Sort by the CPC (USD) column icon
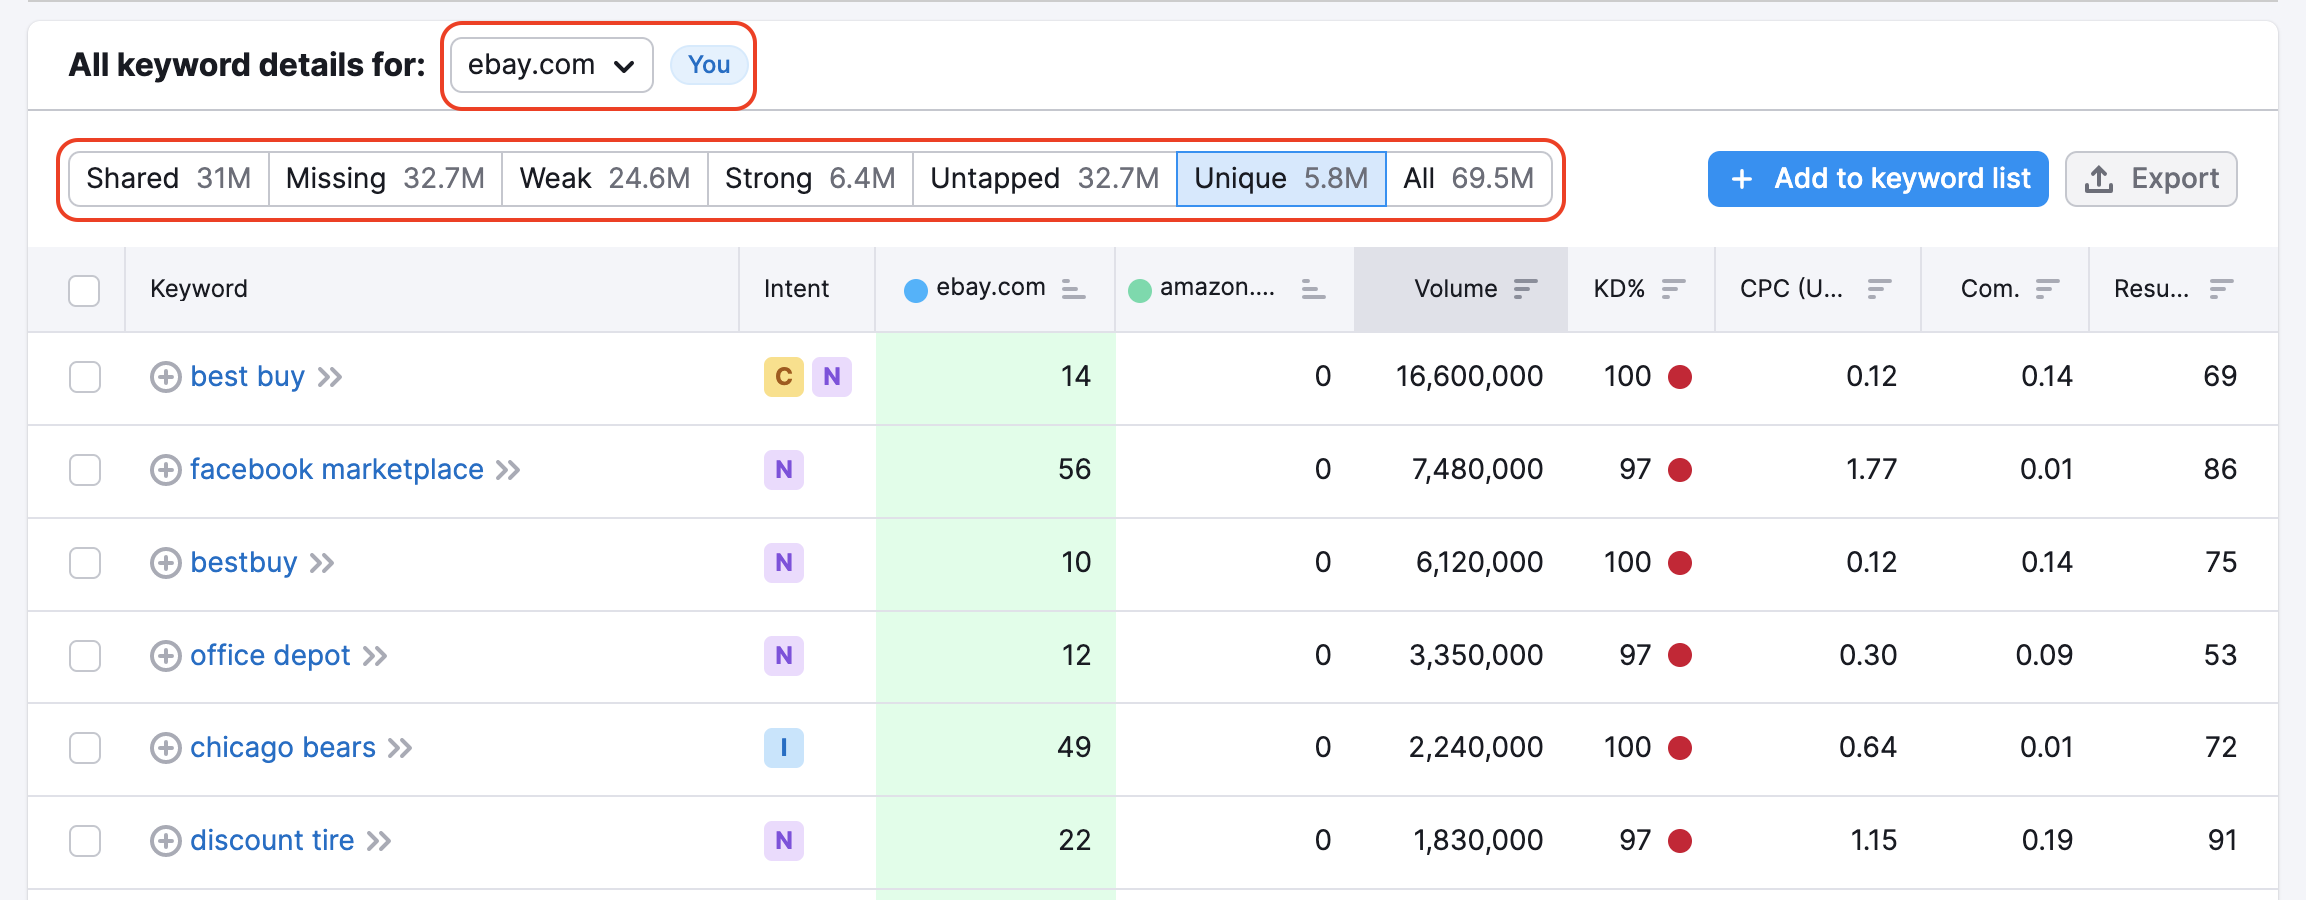This screenshot has height=900, width=2306. coord(1877,288)
